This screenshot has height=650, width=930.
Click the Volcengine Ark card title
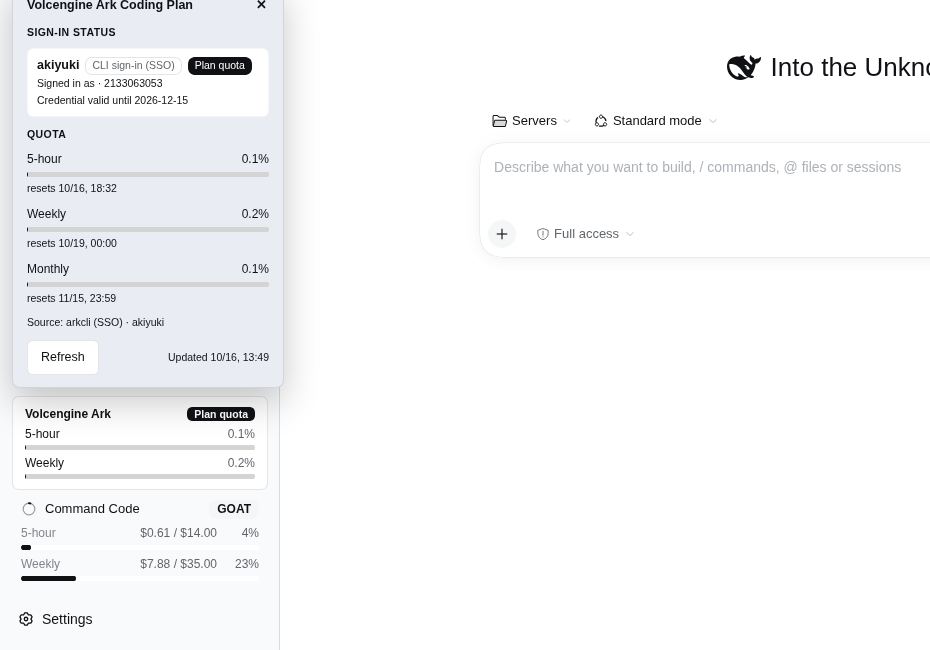68,414
